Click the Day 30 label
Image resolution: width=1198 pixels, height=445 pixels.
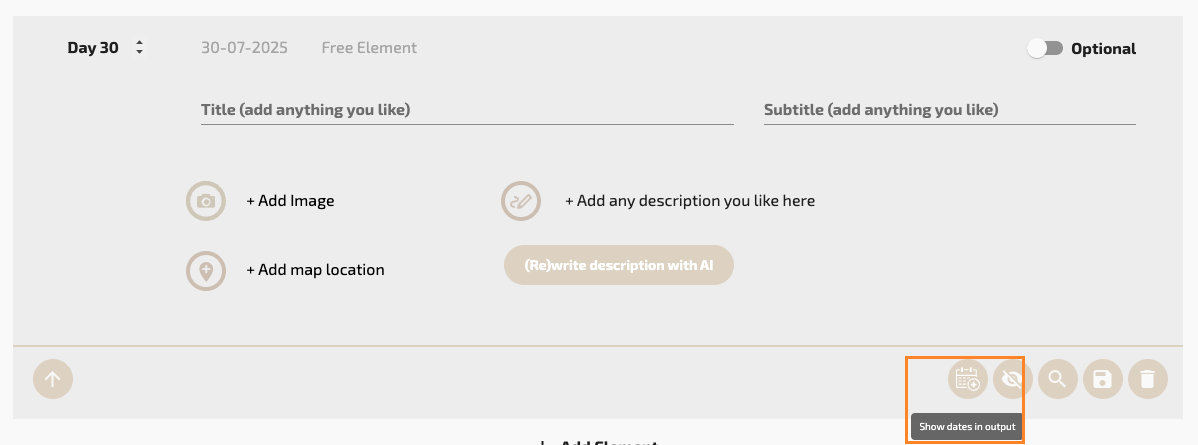point(93,48)
